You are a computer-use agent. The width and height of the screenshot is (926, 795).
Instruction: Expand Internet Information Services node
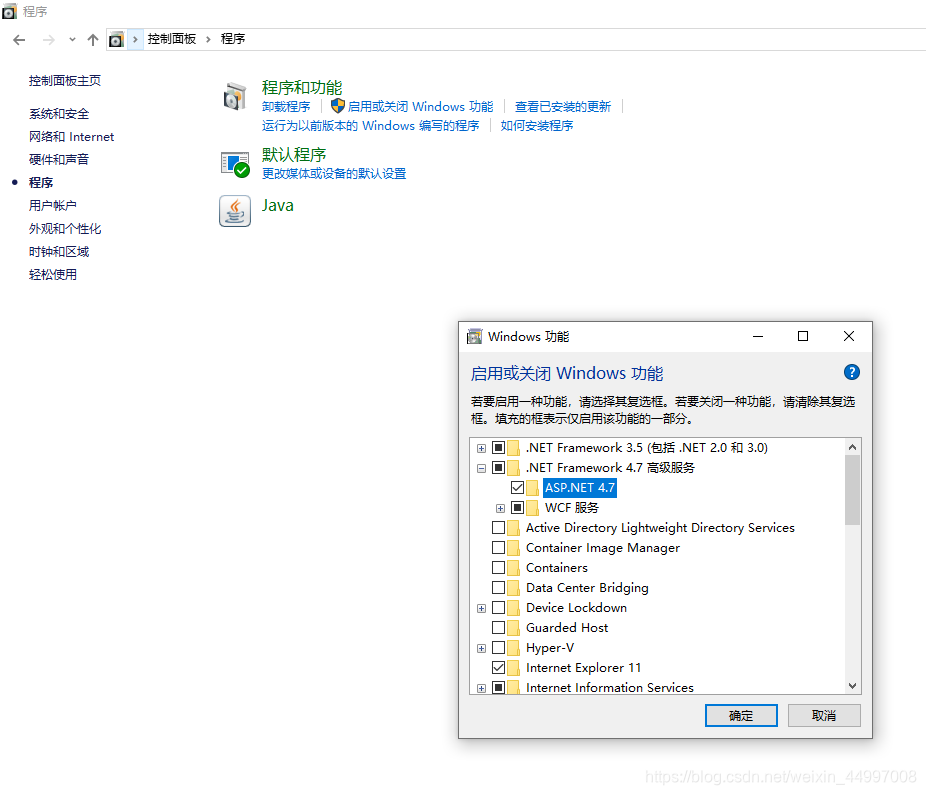click(481, 688)
